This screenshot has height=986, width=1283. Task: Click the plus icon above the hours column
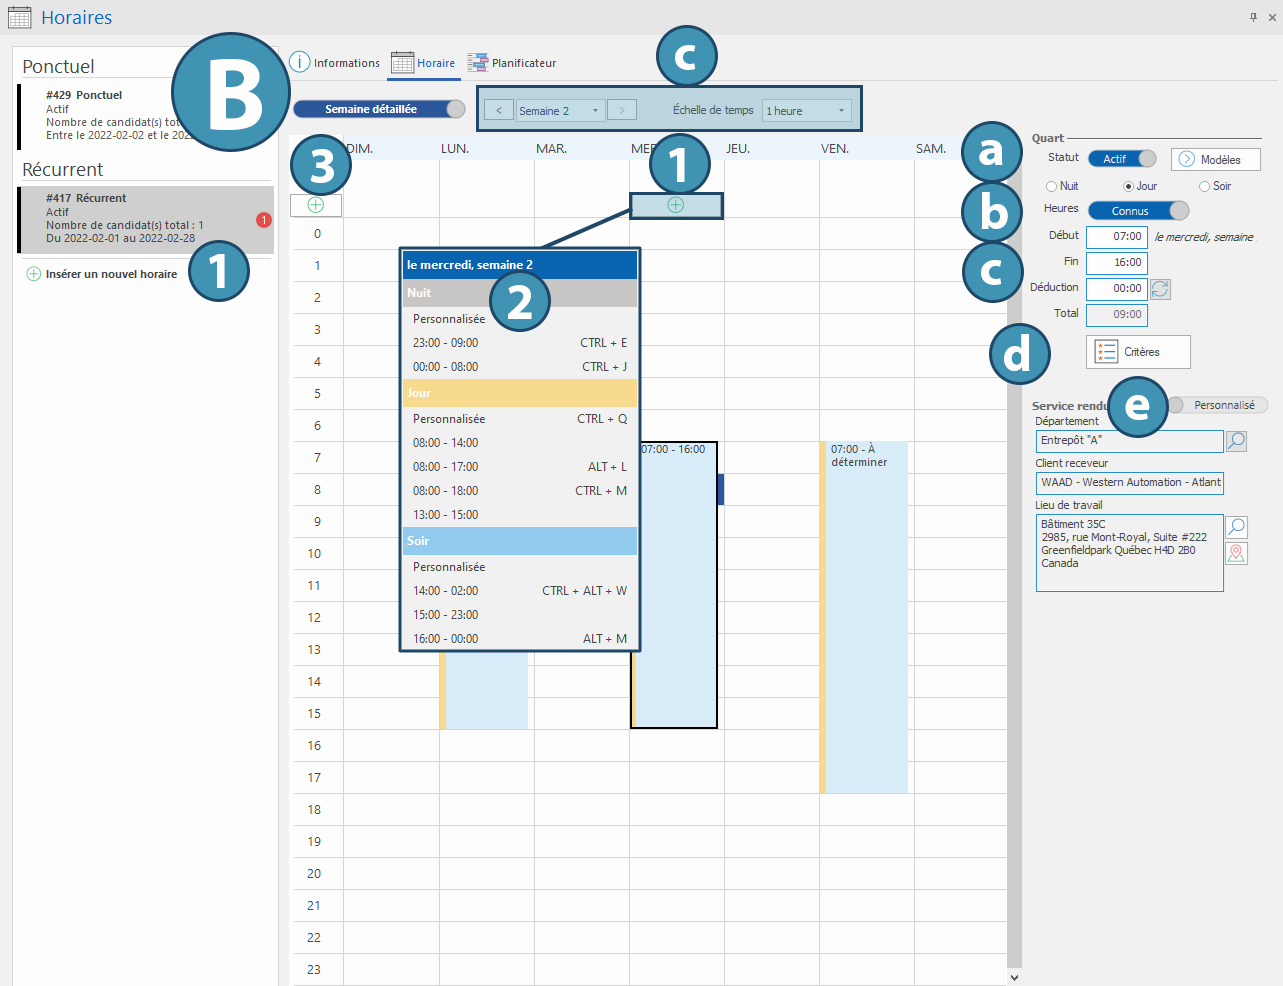pos(316,205)
